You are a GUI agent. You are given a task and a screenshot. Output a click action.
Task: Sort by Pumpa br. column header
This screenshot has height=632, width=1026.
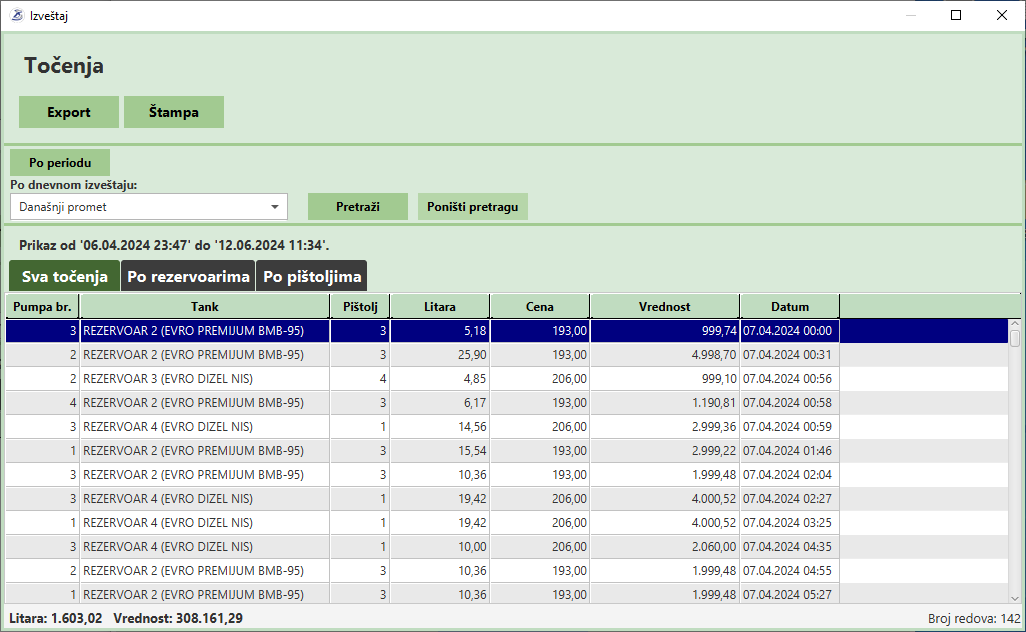(x=43, y=306)
